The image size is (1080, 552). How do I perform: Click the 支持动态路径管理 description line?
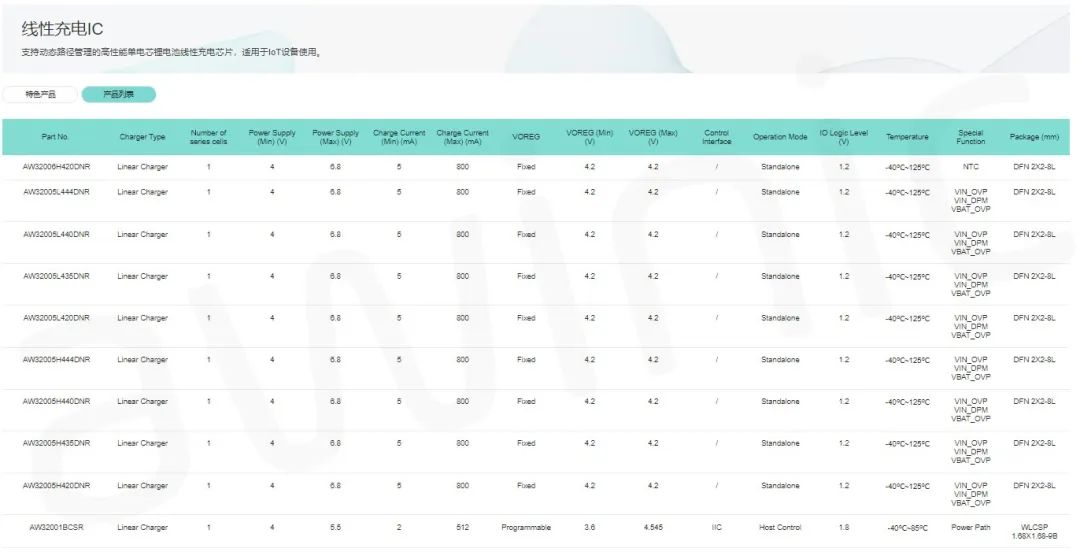(172, 52)
